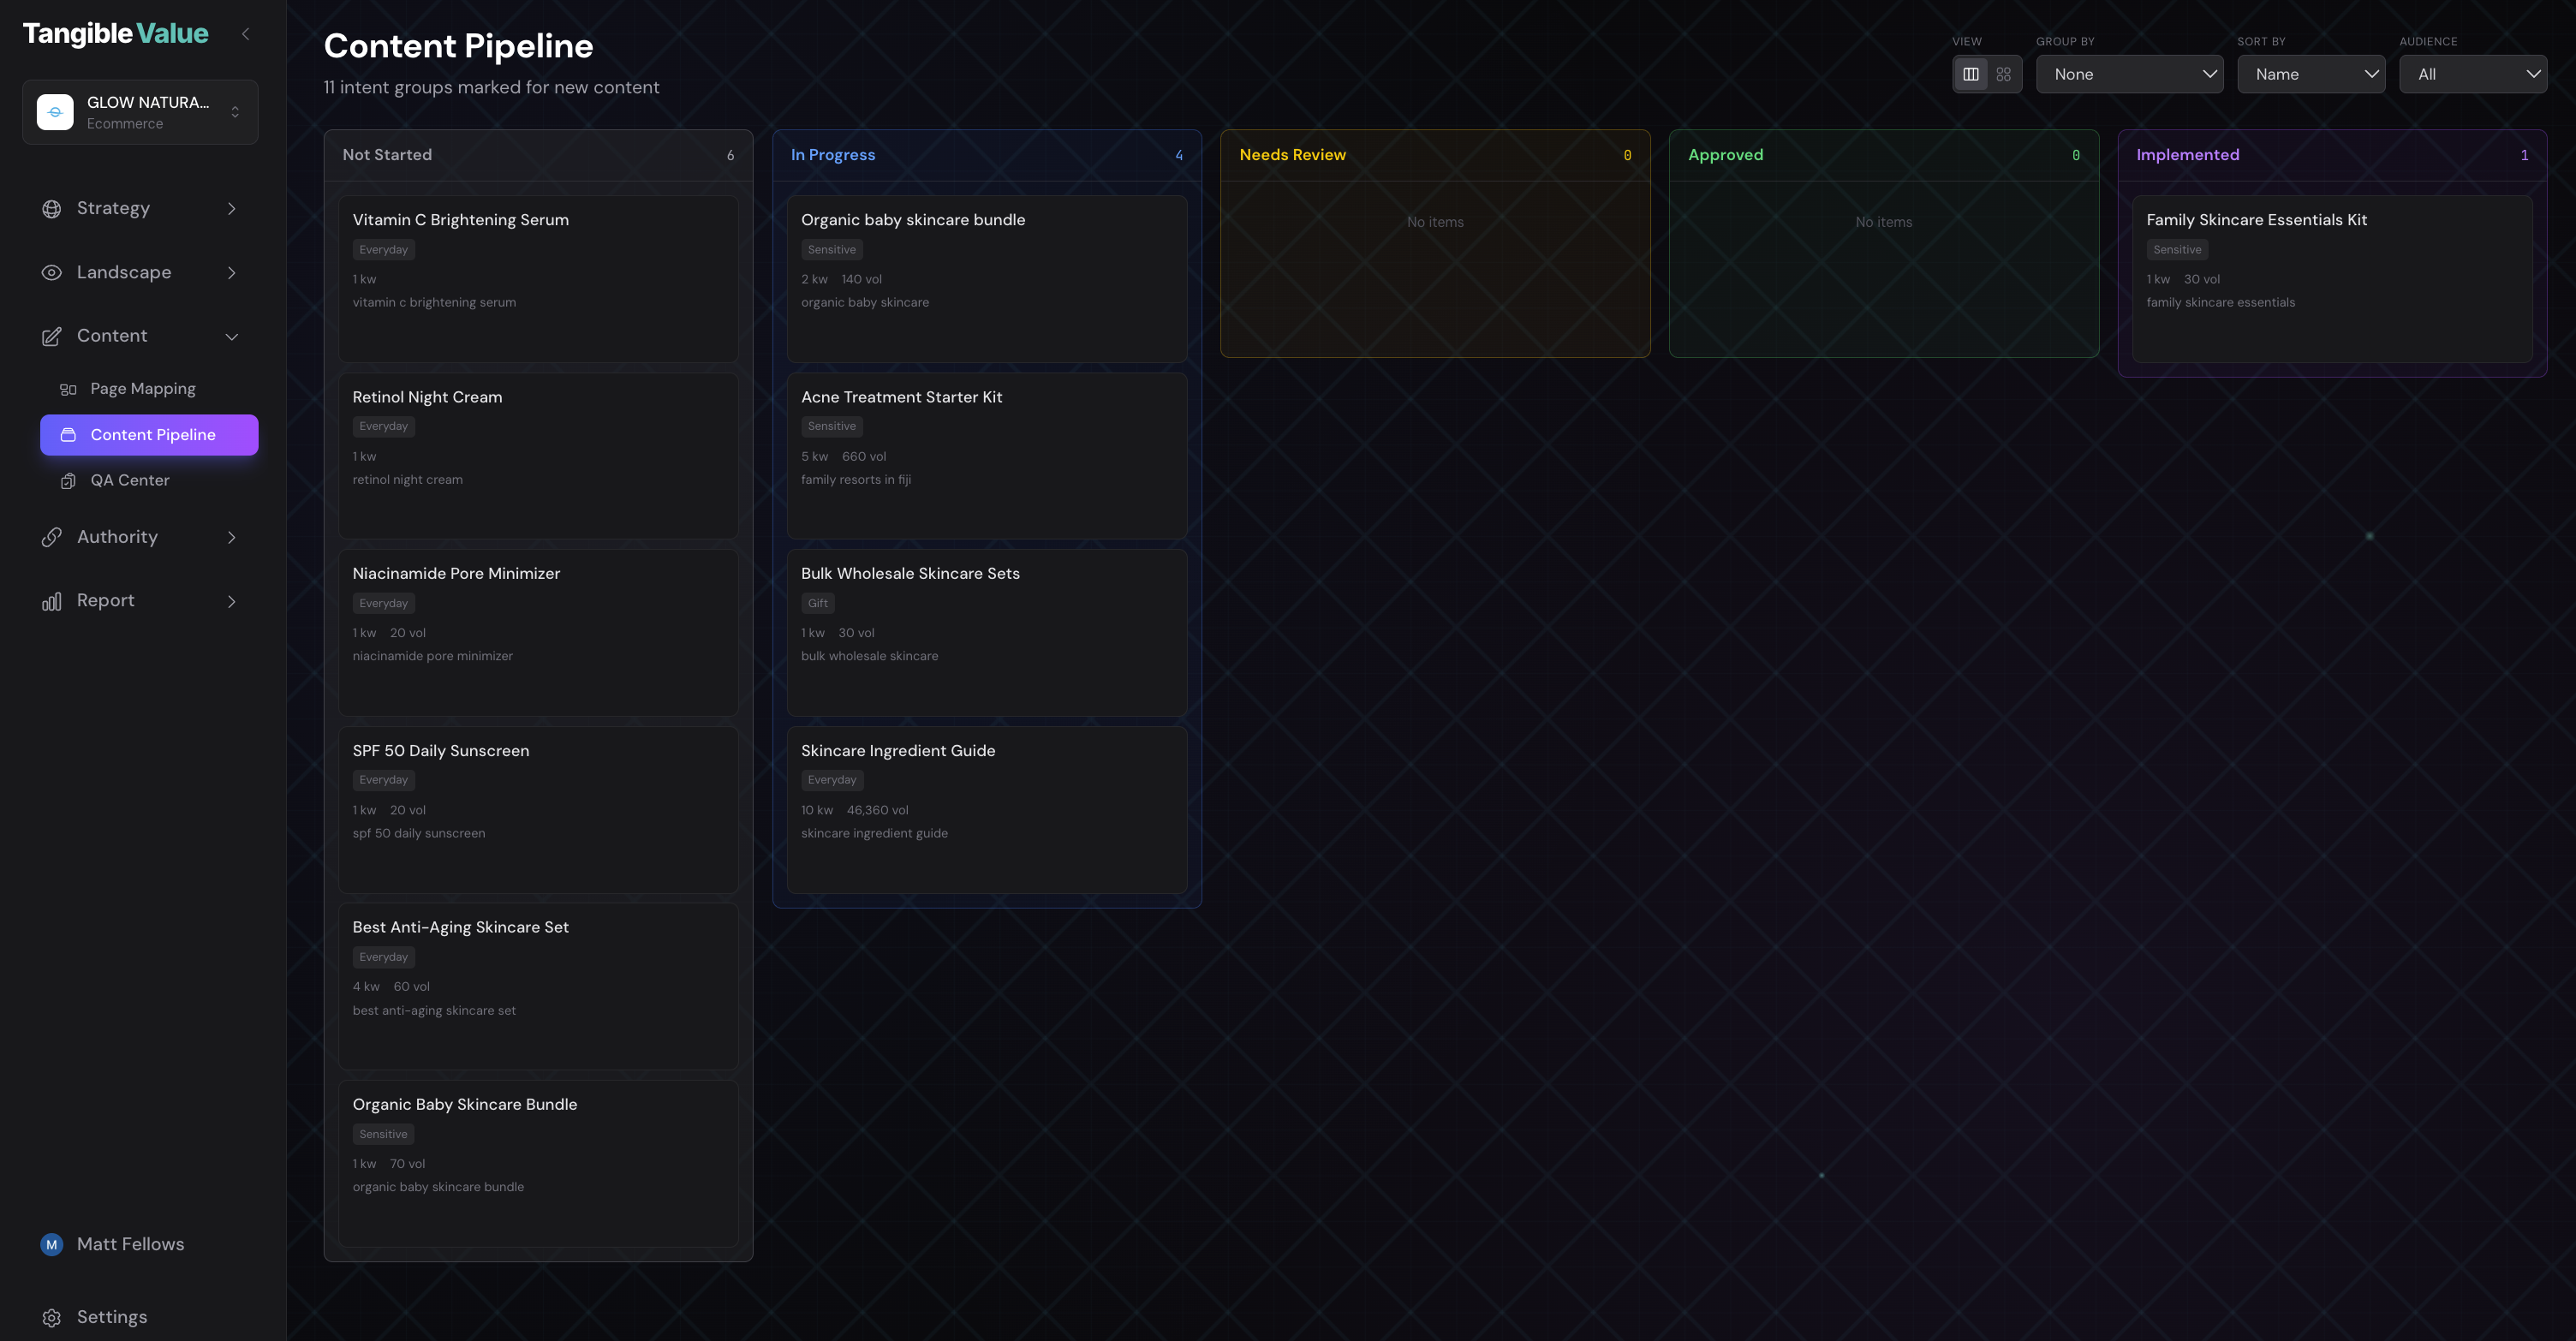Open the Report bar-chart icon
The height and width of the screenshot is (1341, 2576).
pyautogui.click(x=51, y=600)
